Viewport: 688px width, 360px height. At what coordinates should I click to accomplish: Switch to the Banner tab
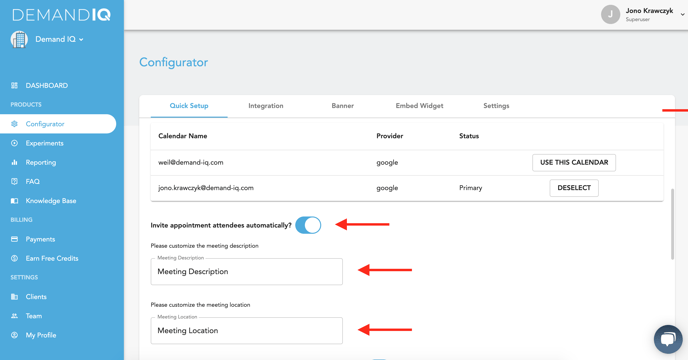coord(343,106)
